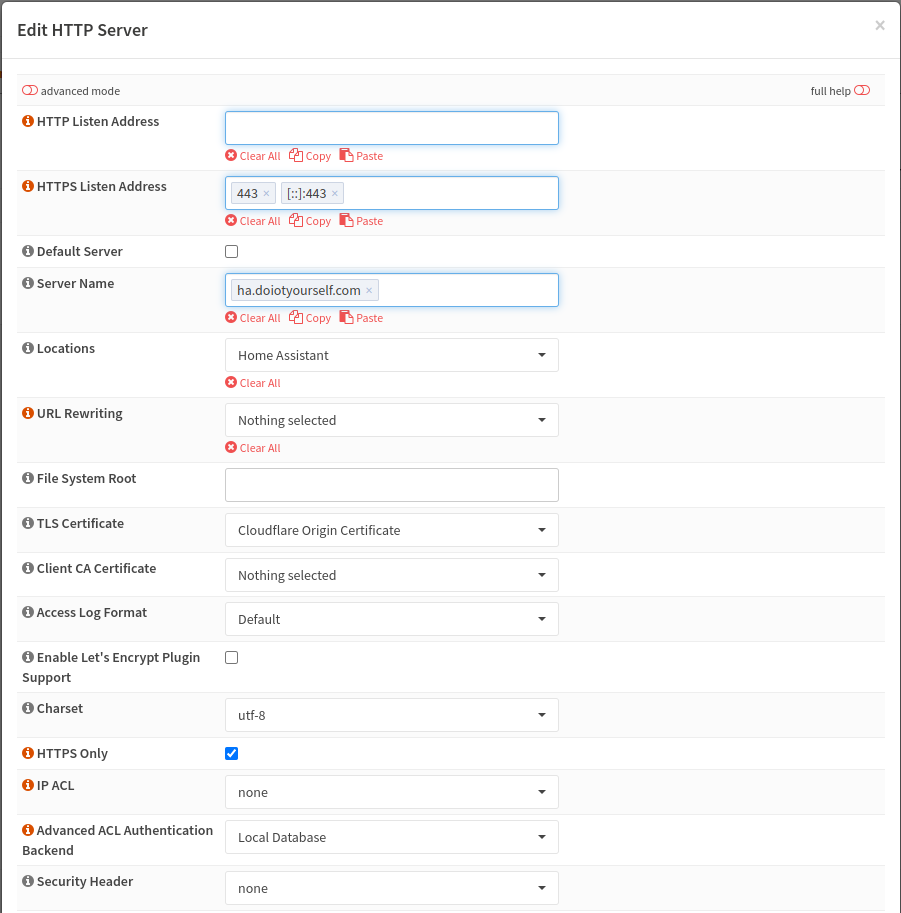Image resolution: width=901 pixels, height=913 pixels.
Task: Enable Let's Encrypt Plugin Support
Action: (x=231, y=657)
